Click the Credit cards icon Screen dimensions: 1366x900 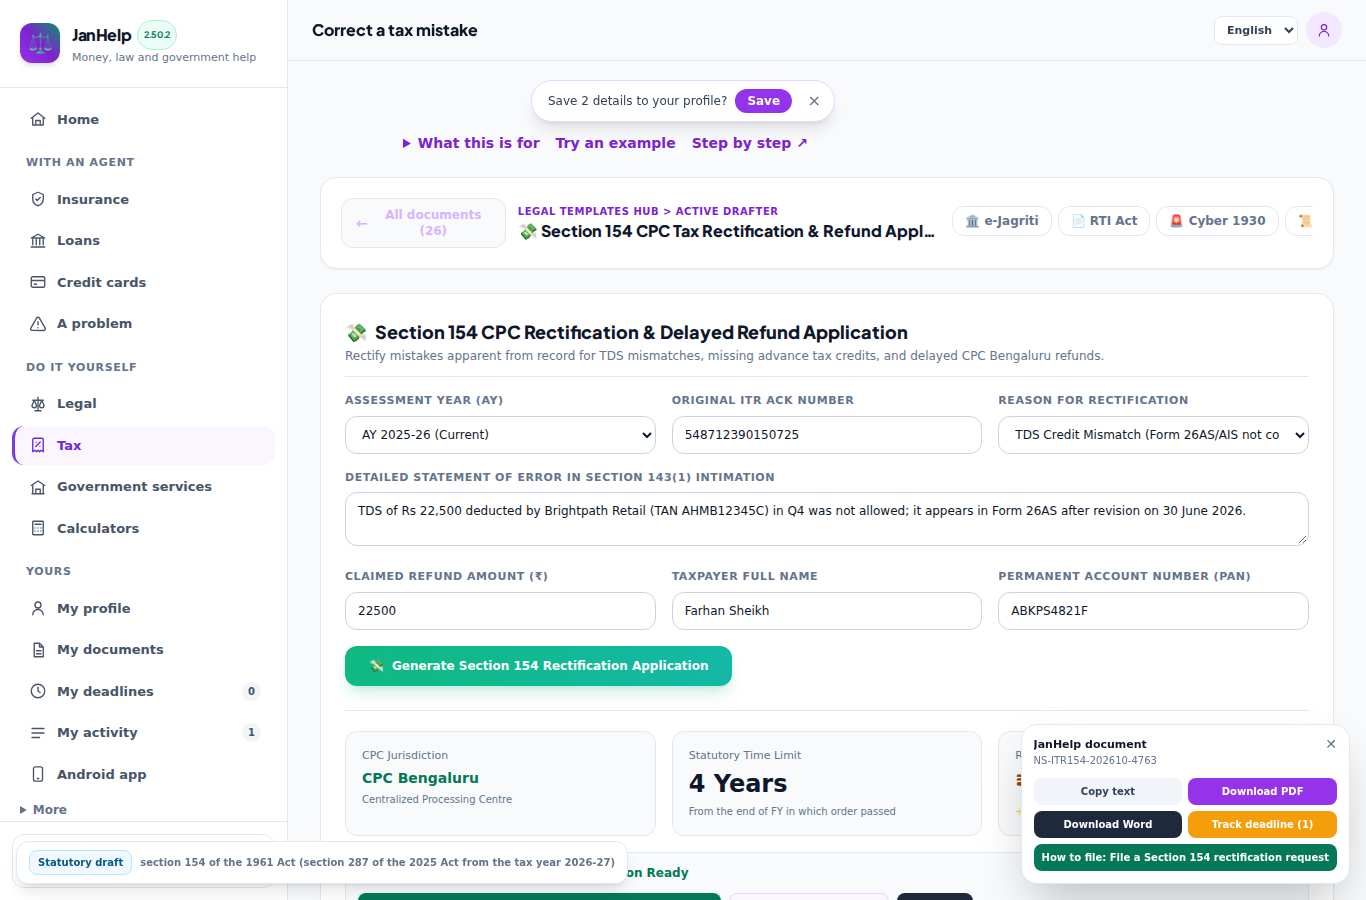[x=38, y=282]
